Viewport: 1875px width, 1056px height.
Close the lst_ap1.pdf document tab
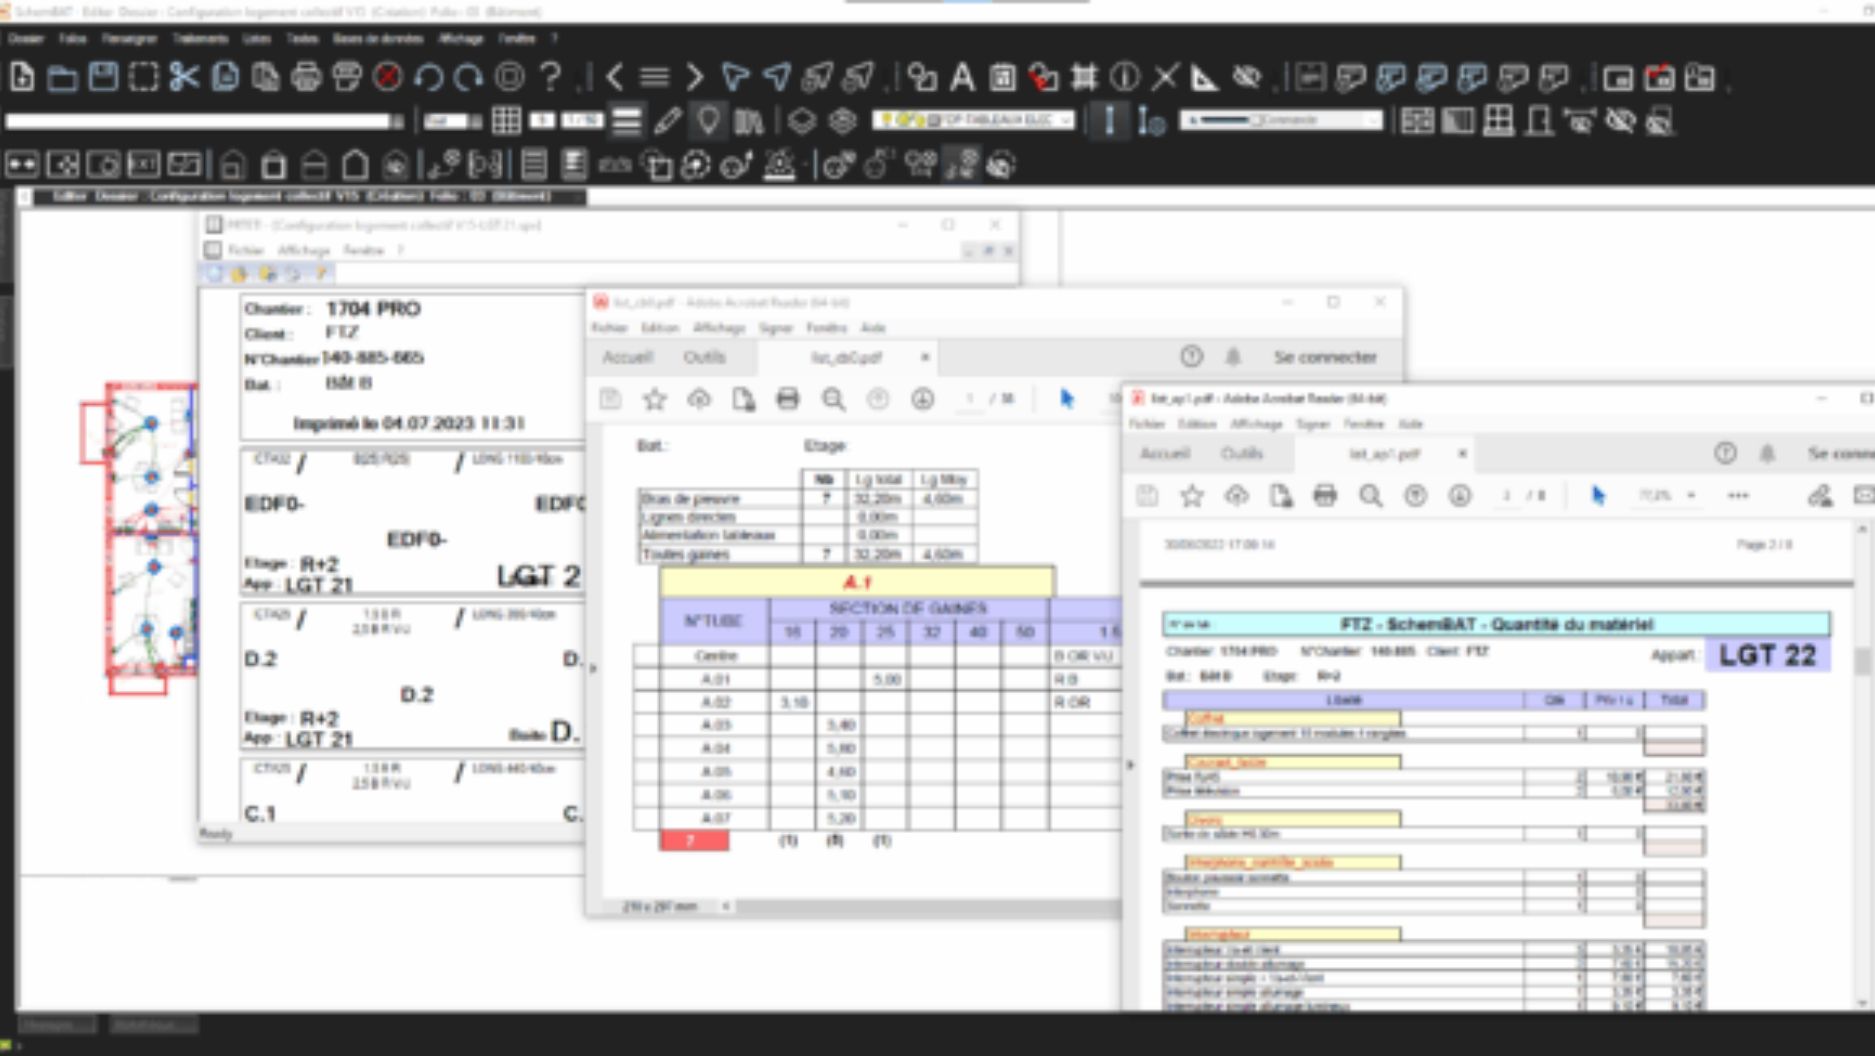pyautogui.click(x=1462, y=453)
